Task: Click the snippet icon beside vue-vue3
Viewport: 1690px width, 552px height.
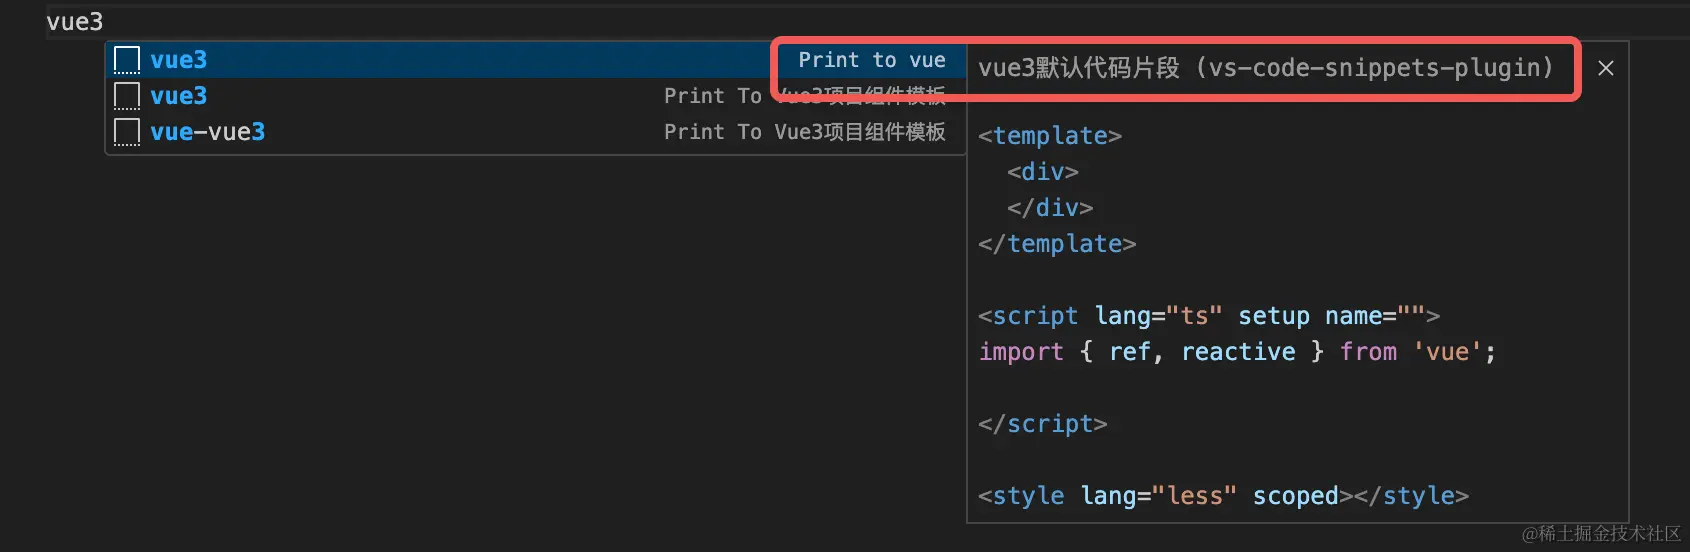Action: (x=127, y=132)
